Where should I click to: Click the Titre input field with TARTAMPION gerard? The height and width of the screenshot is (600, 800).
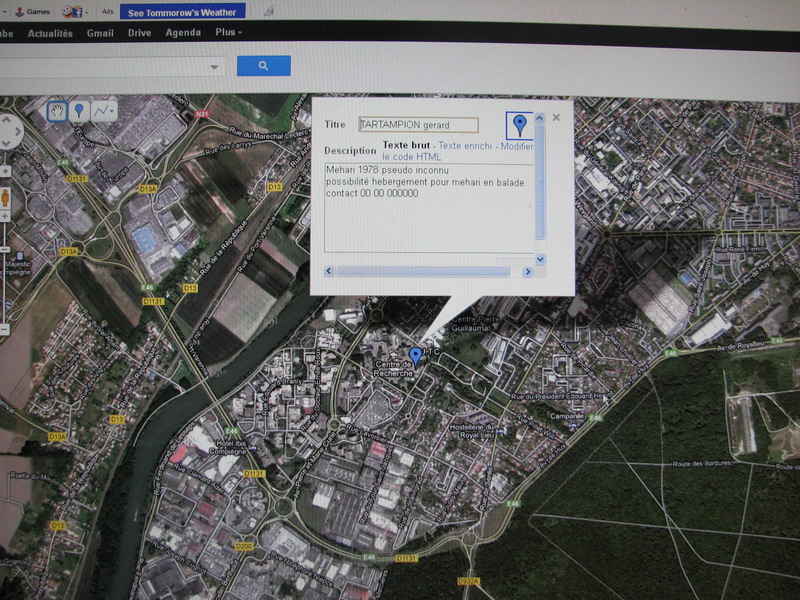[418, 124]
